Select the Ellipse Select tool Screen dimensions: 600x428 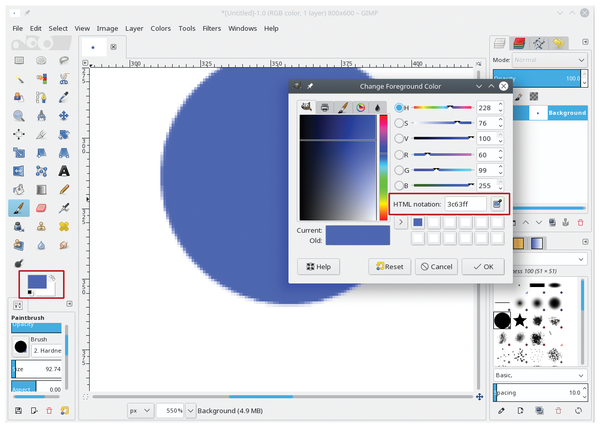click(x=41, y=60)
